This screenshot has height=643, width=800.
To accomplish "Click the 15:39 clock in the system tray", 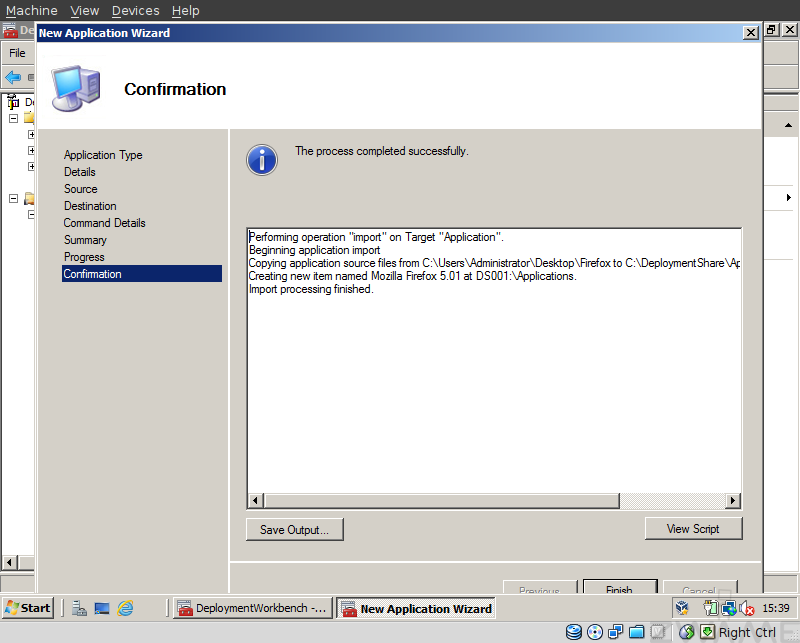I will (776, 608).
